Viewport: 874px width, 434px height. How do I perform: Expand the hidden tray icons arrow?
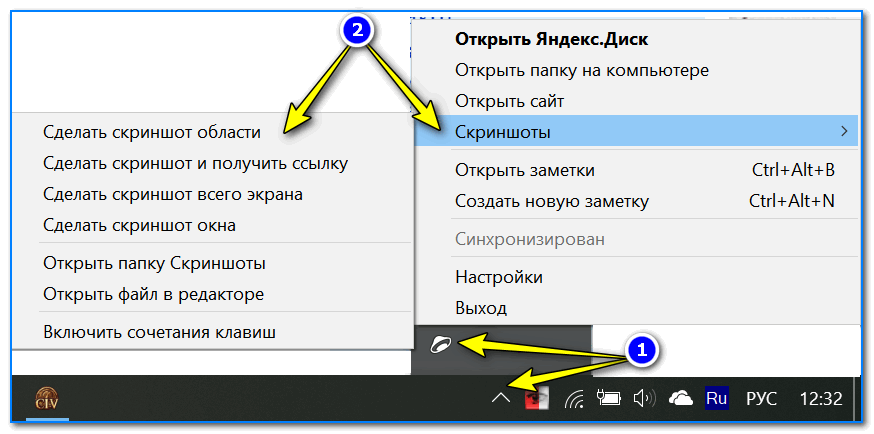(x=503, y=400)
